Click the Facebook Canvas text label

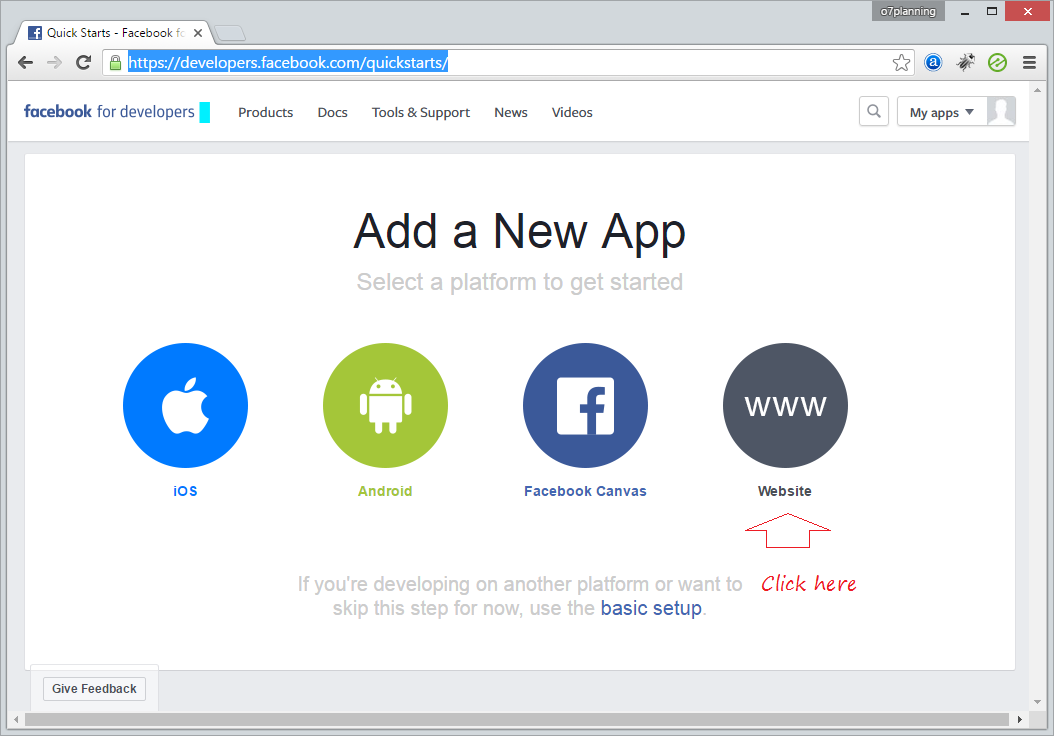tap(585, 491)
